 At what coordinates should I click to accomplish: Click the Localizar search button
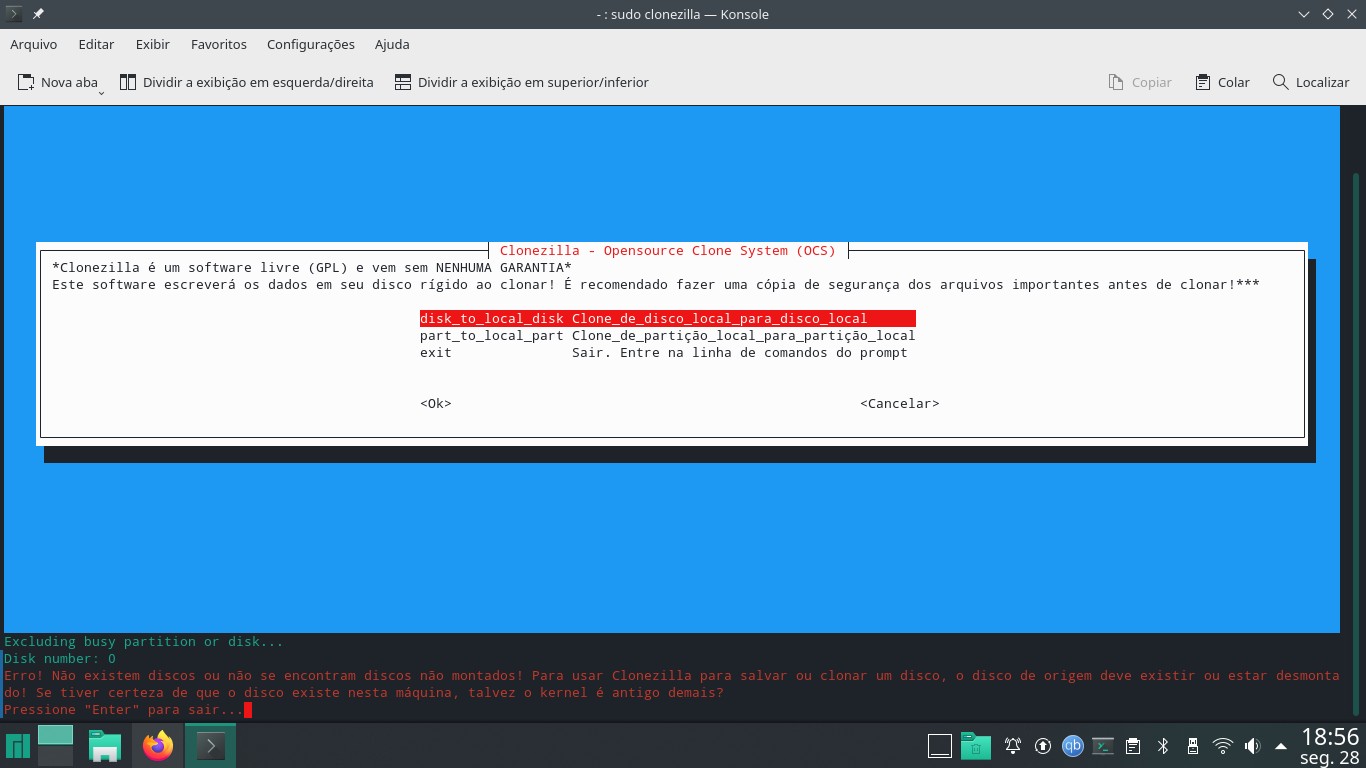tap(1310, 82)
